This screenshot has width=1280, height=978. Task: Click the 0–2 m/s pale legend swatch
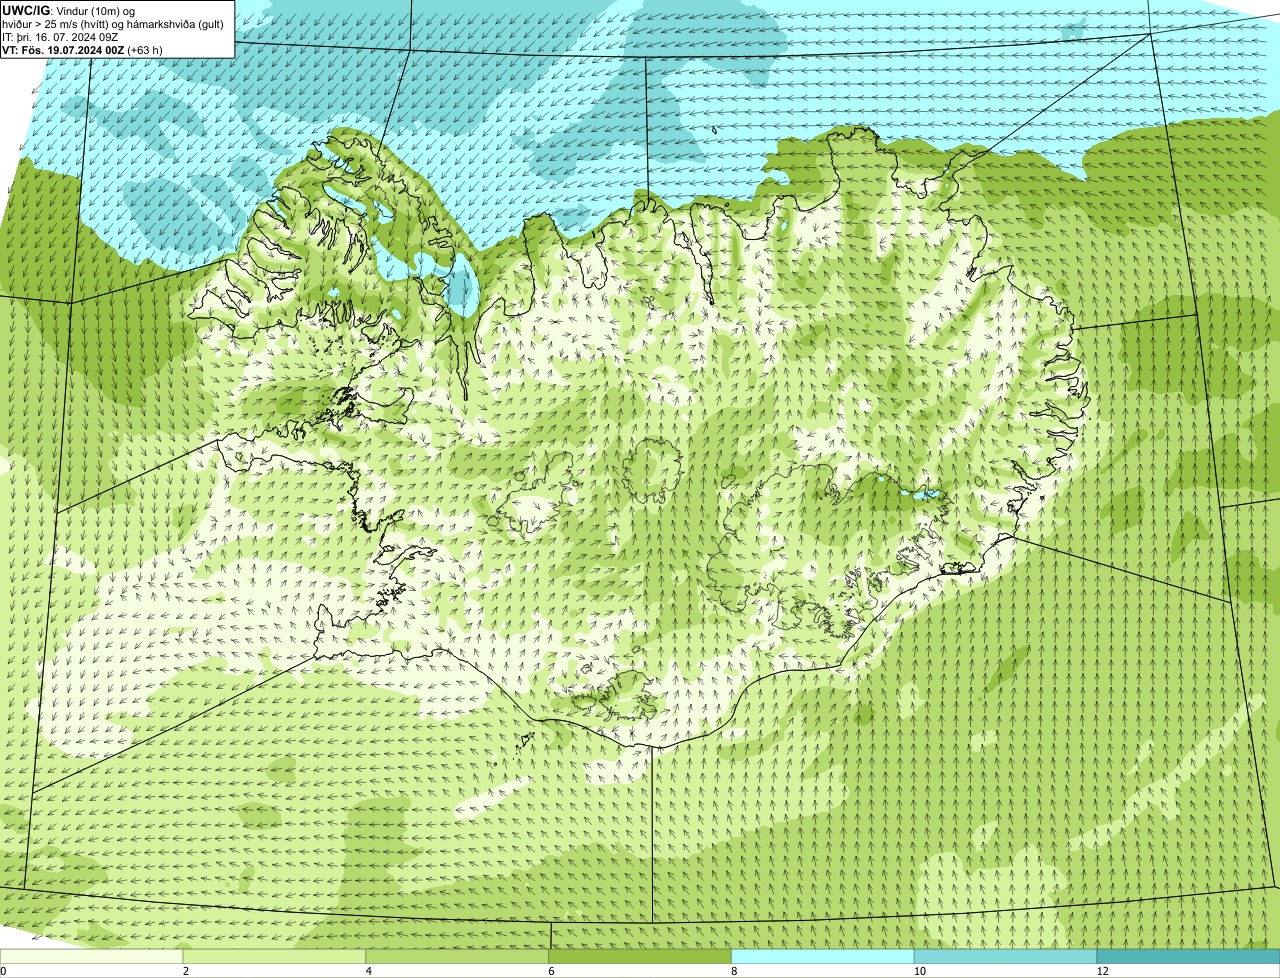click(x=92, y=957)
